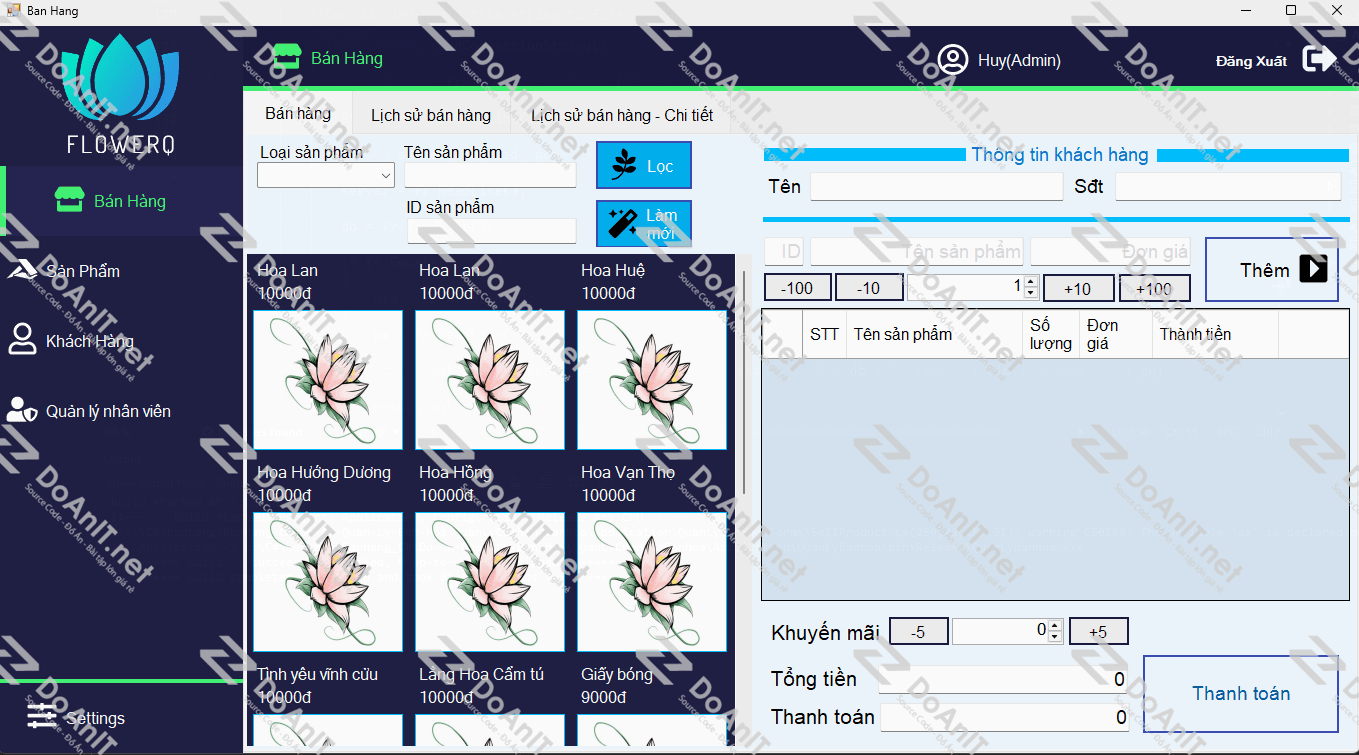Screen dimensions: 1359x755
Task: Click the +5 Khuyến mãi button
Action: click(x=1098, y=632)
